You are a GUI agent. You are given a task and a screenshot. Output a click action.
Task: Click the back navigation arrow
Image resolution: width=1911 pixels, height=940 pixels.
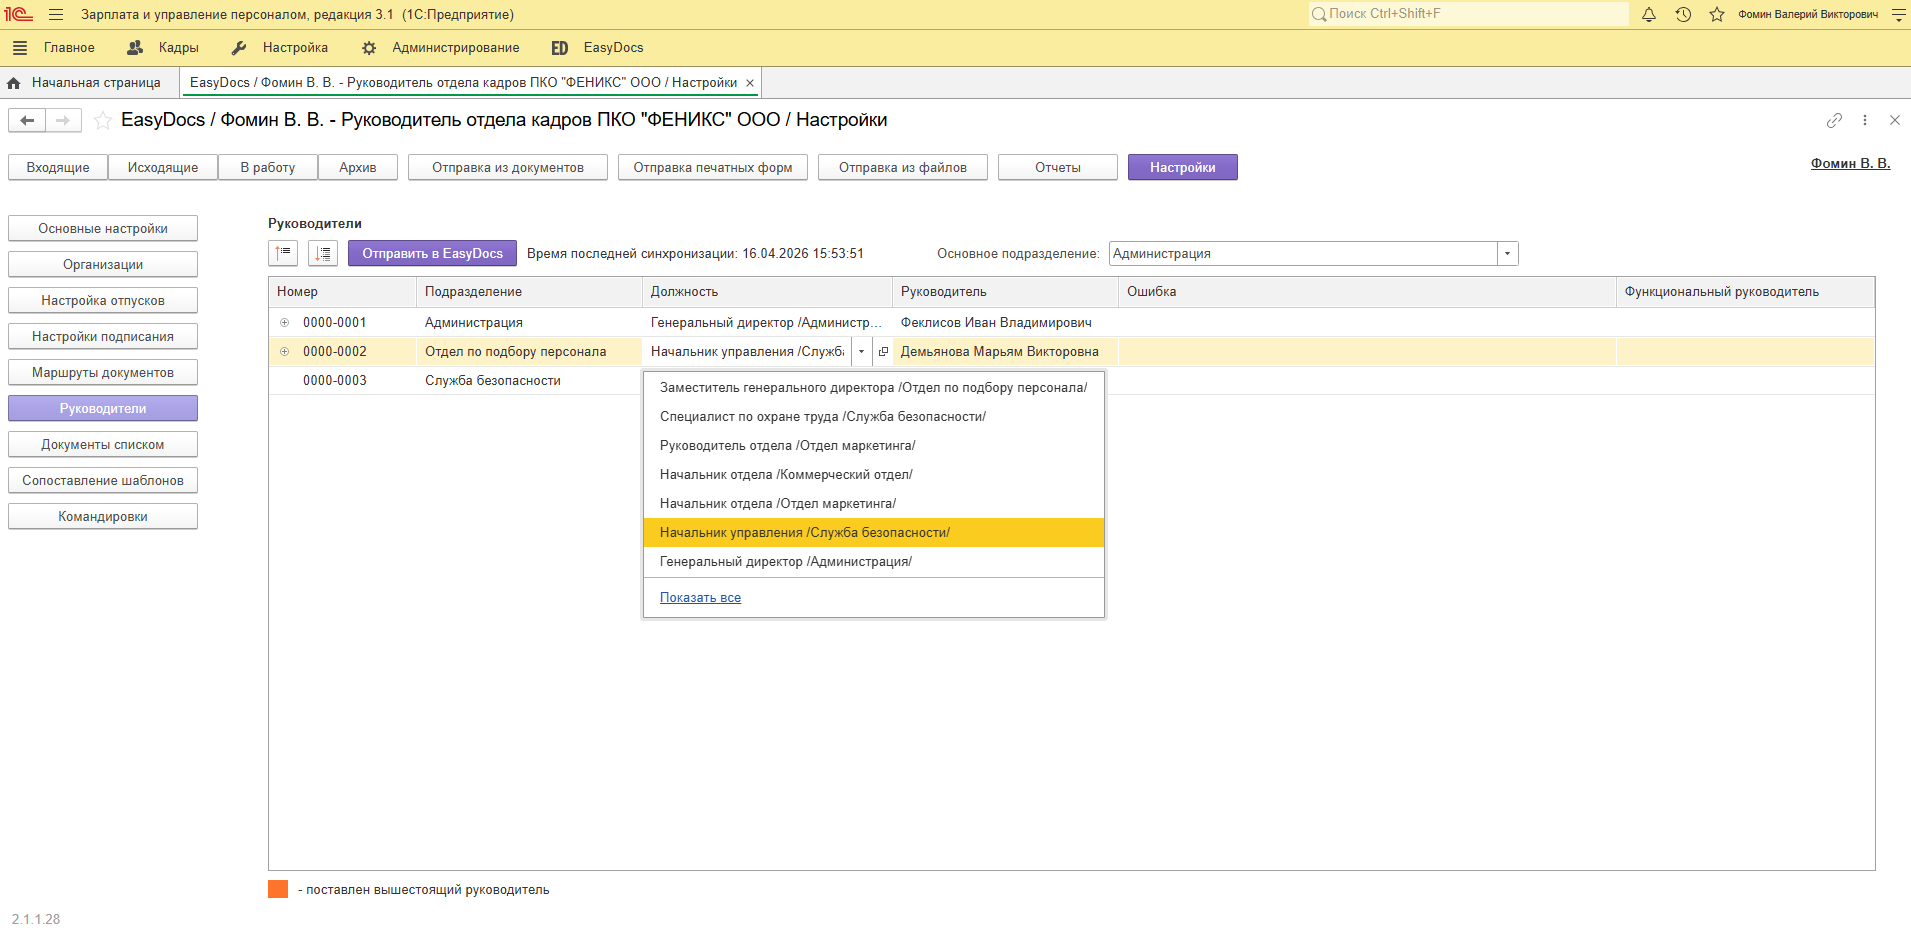pyautogui.click(x=27, y=121)
